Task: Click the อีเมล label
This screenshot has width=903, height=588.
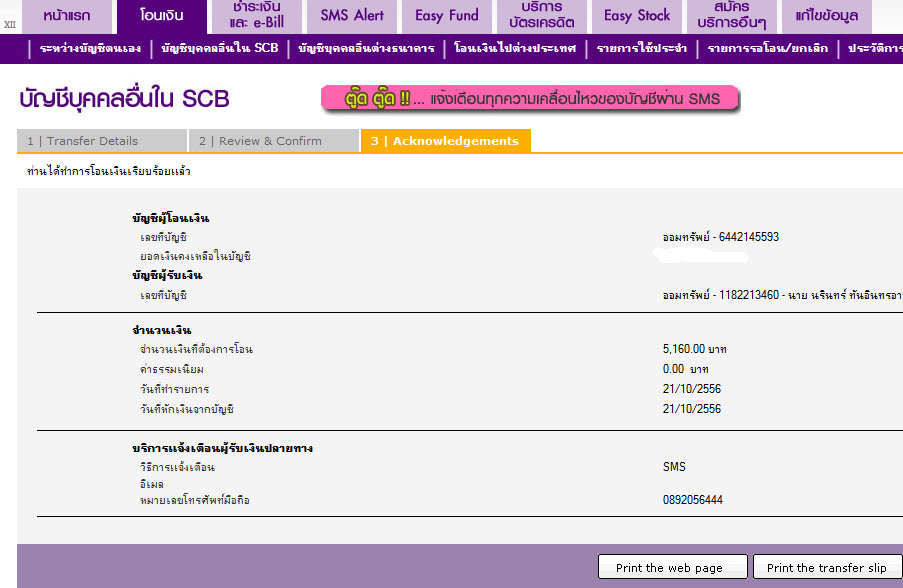Action: 151,484
